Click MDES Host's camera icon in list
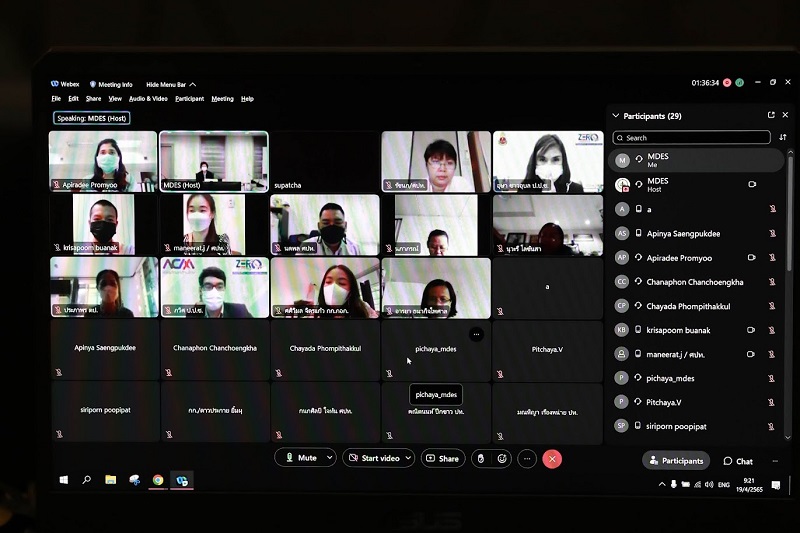 (x=752, y=185)
